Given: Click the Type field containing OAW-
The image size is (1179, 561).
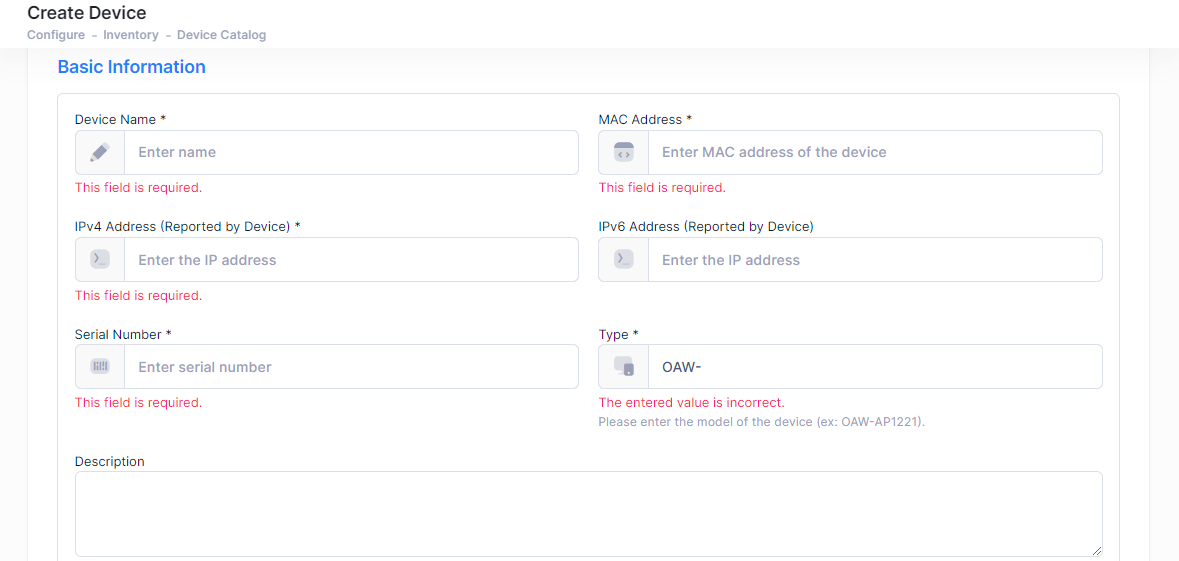Looking at the screenshot, I should pyautogui.click(x=875, y=366).
